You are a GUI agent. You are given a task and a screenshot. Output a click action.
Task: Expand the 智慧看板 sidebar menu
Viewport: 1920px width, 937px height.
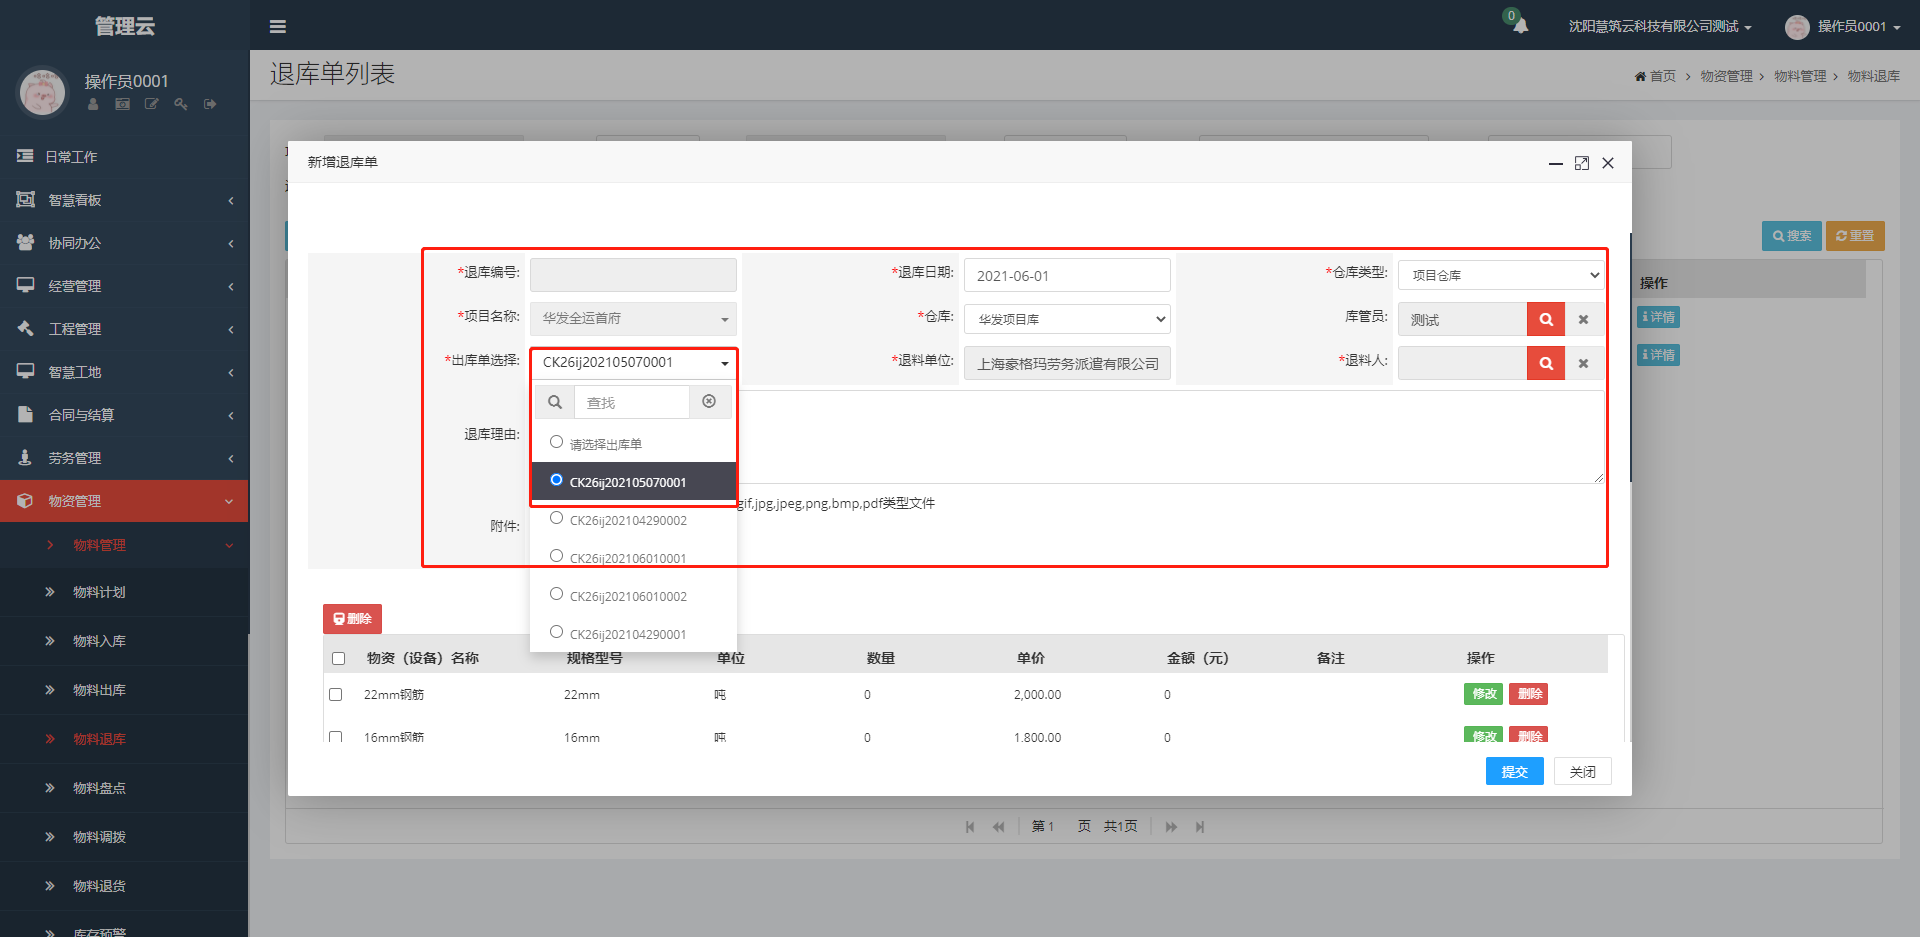tap(124, 200)
